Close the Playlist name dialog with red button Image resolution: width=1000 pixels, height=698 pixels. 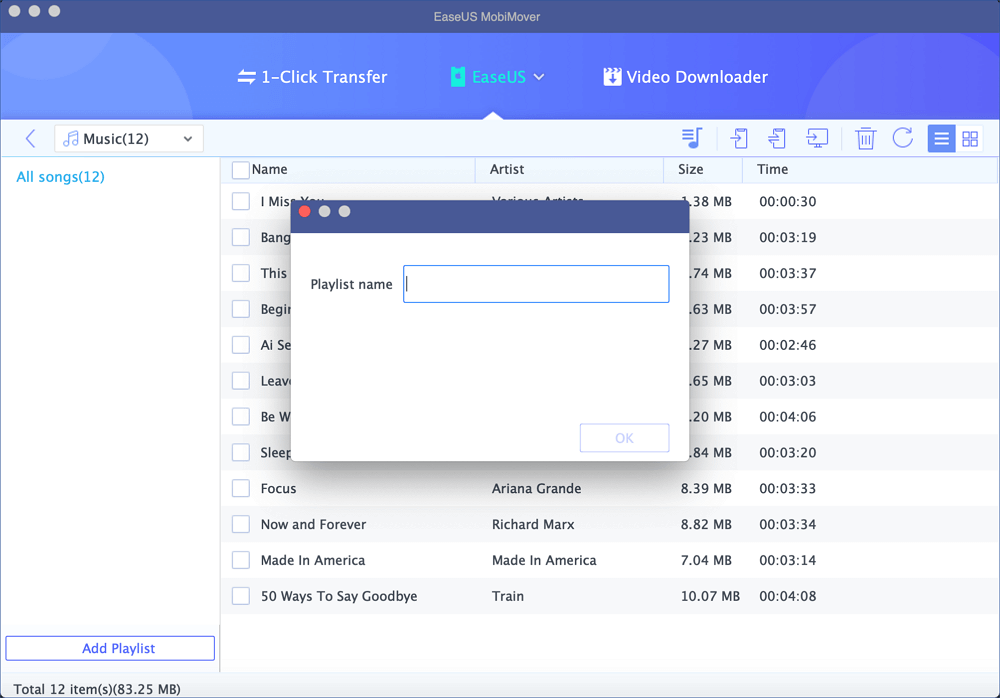click(305, 211)
